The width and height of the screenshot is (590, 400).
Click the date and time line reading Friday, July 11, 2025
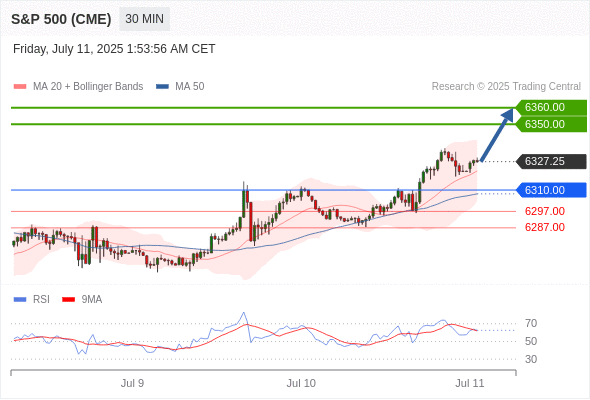[x=114, y=49]
